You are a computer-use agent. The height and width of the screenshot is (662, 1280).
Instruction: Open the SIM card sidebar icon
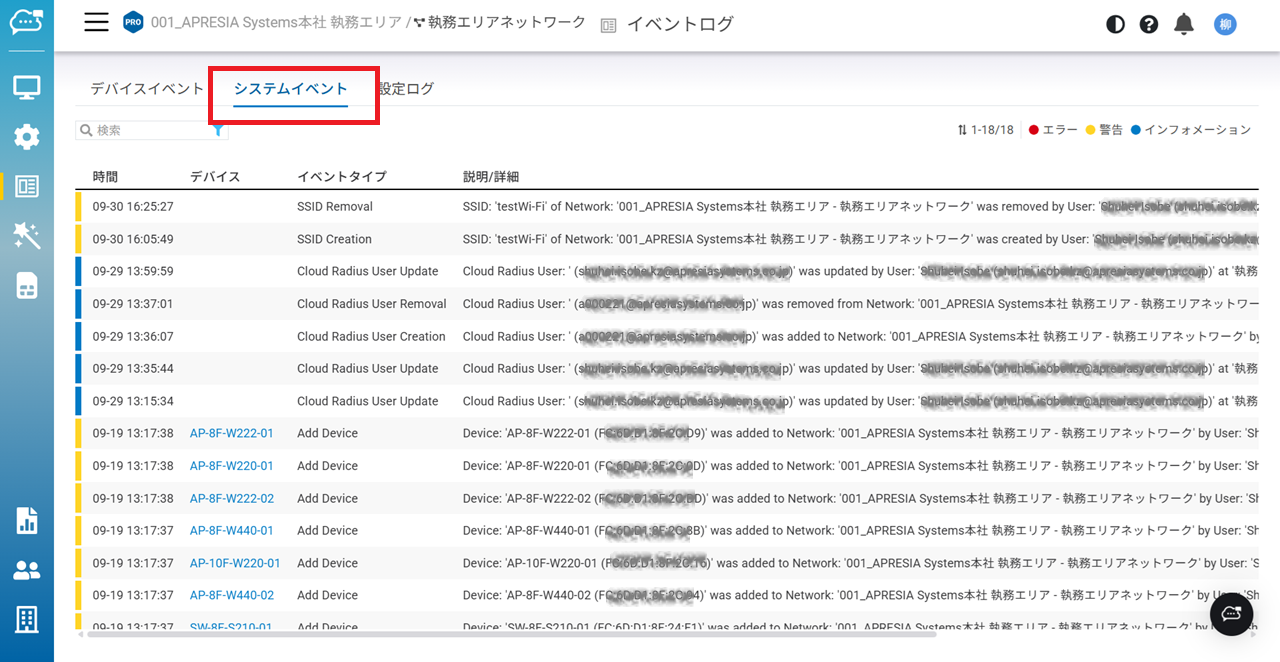click(27, 285)
